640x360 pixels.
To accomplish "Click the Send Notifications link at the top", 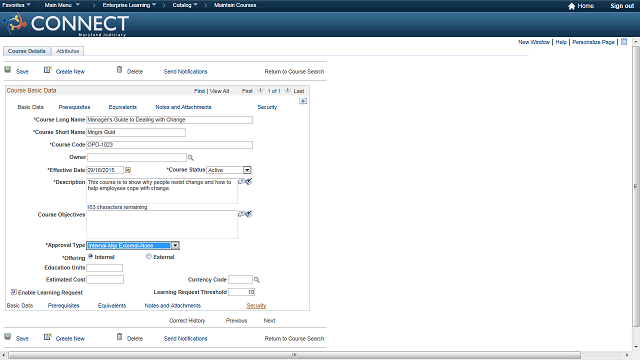I will [x=185, y=71].
